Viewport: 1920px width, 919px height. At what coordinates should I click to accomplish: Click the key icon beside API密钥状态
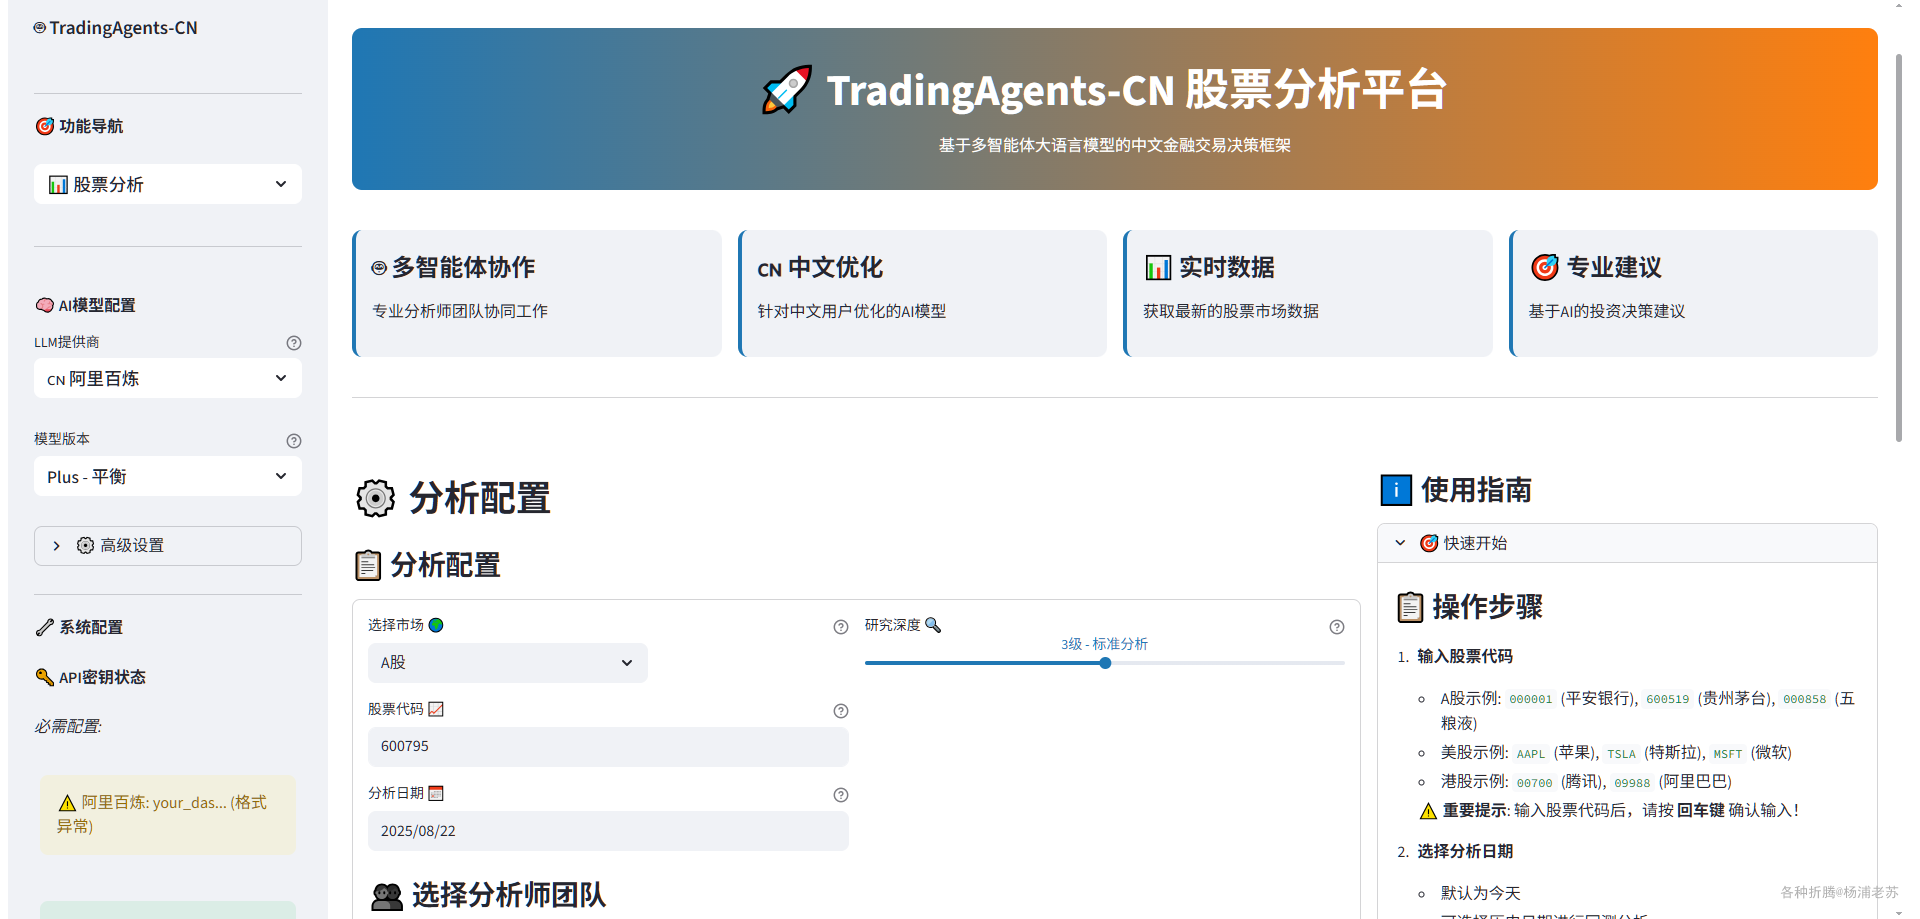pos(45,677)
